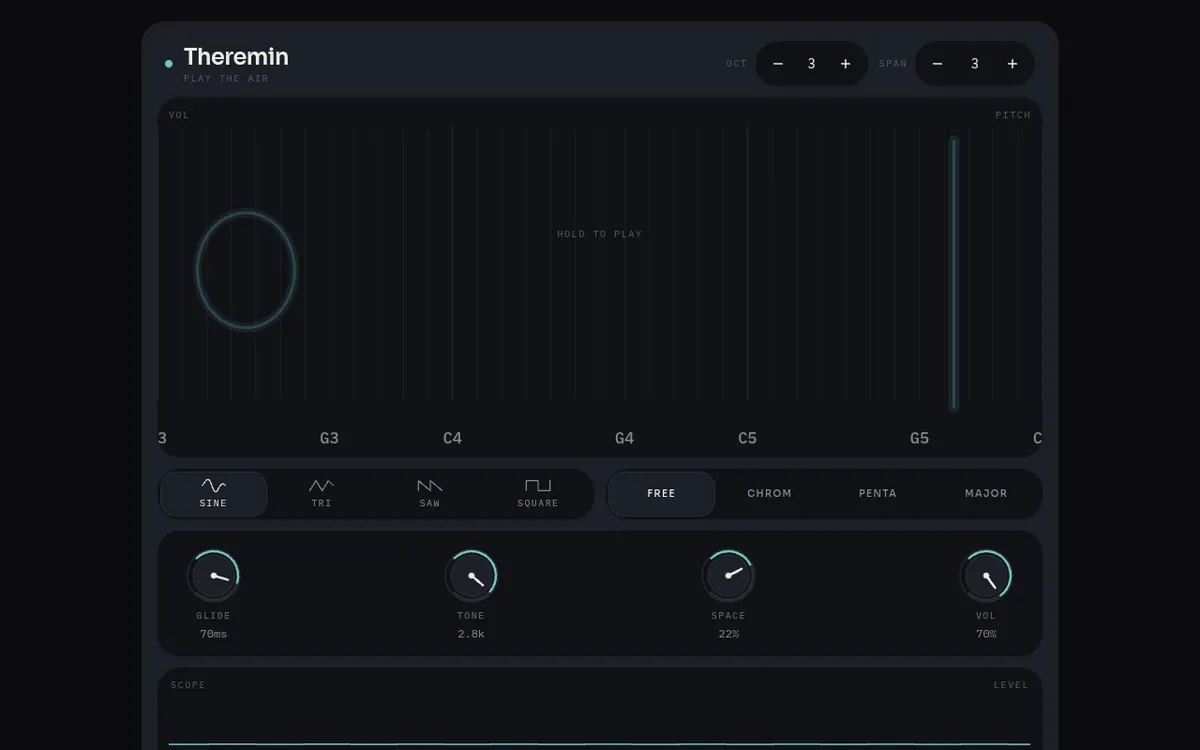
Task: Click the span value 3
Action: (x=974, y=64)
